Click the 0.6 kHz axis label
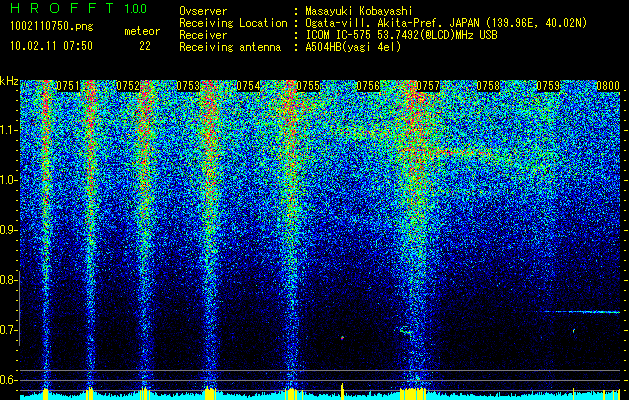This screenshot has width=629, height=400. pos(8,380)
